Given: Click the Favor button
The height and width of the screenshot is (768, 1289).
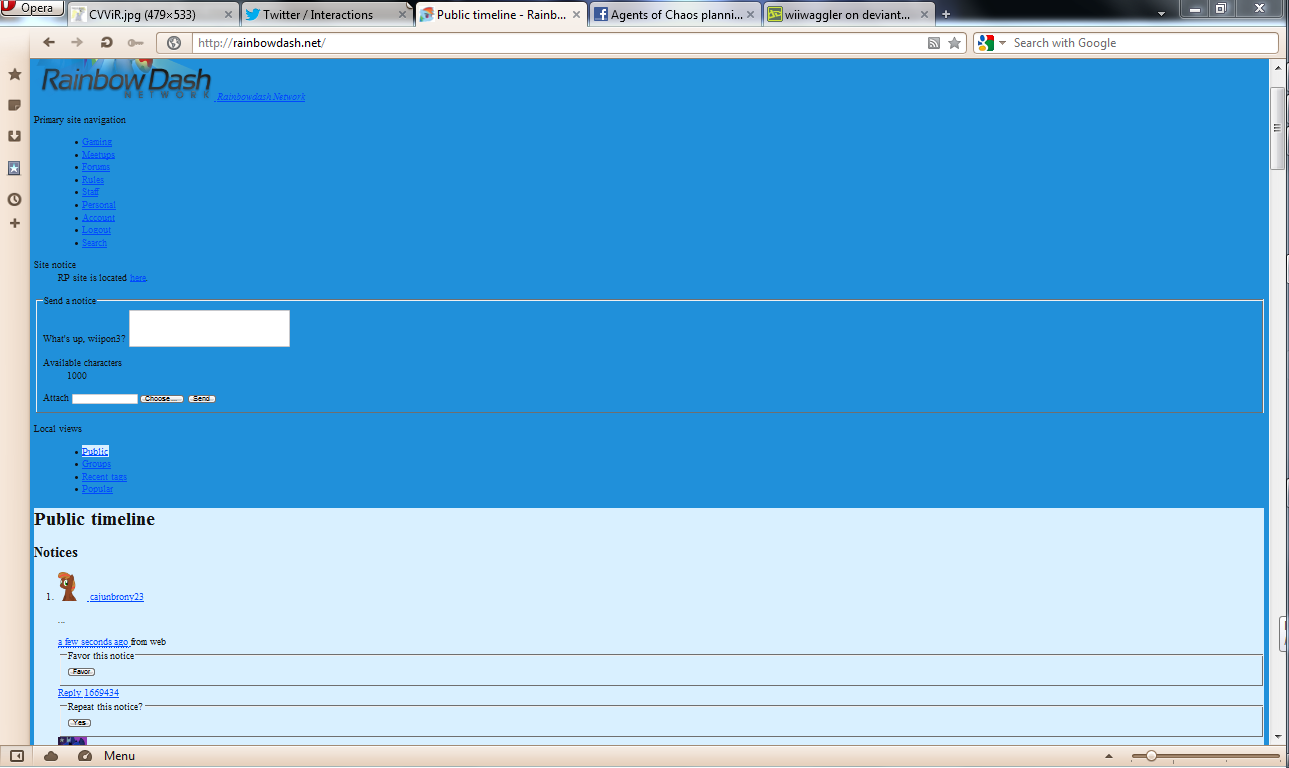Looking at the screenshot, I should (81, 672).
